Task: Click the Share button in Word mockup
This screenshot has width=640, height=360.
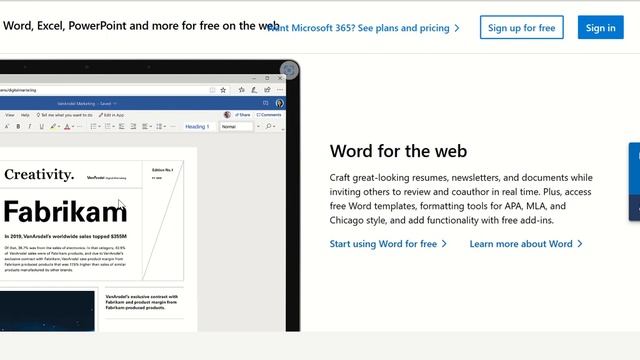Action: (242, 115)
